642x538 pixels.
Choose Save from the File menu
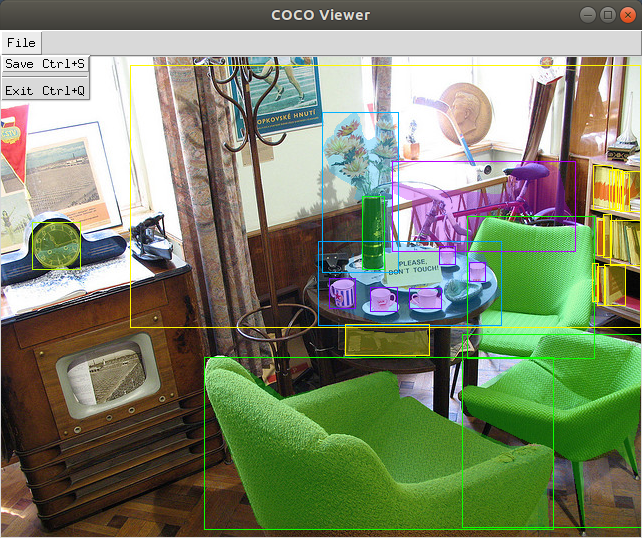coord(45,64)
